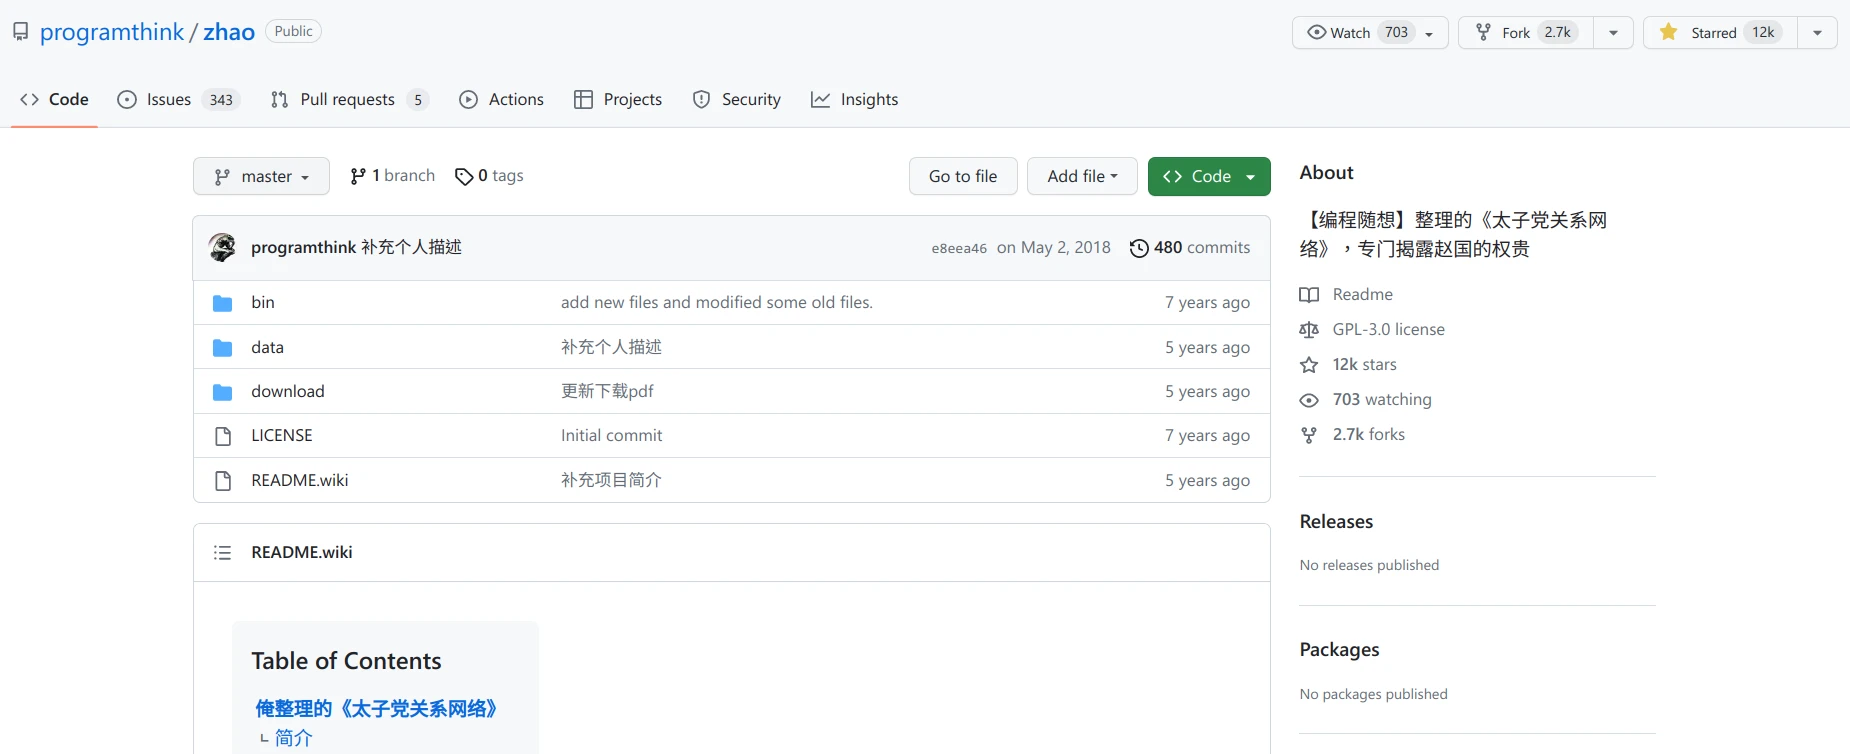Image resolution: width=1850 pixels, height=754 pixels.
Task: Click the GPL-3.0 license link
Action: click(x=1388, y=329)
